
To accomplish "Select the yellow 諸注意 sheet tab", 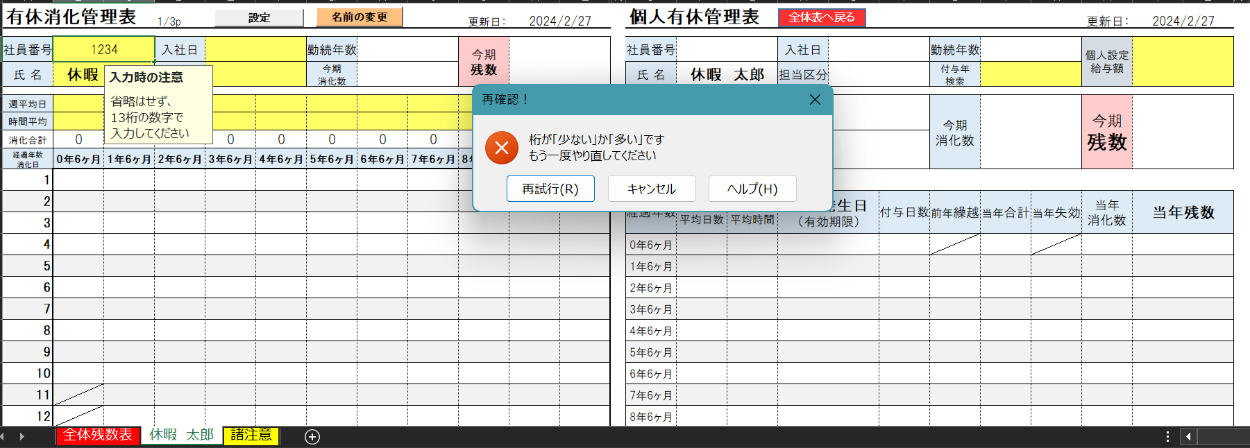I will pos(251,435).
